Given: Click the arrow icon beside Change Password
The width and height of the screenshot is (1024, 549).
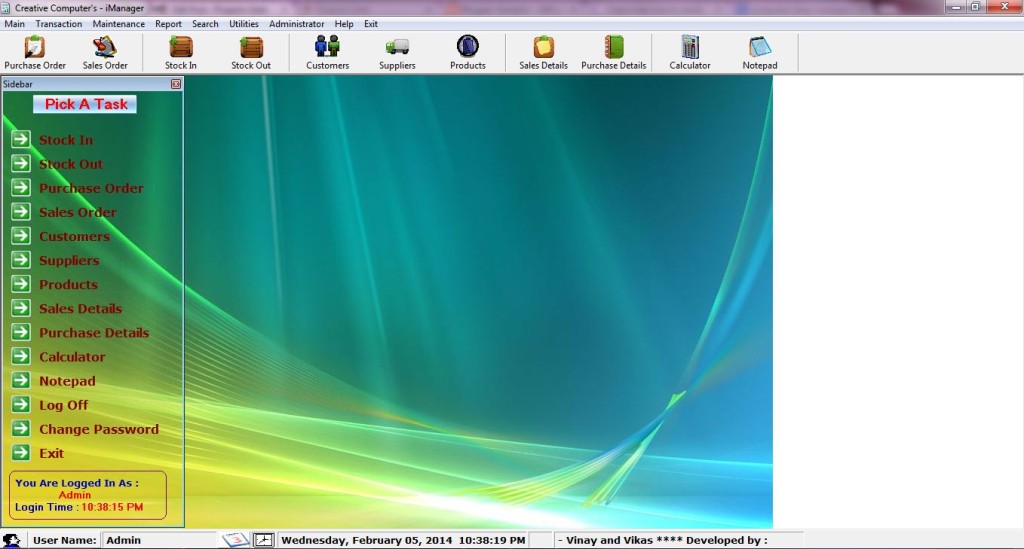Looking at the screenshot, I should 21,429.
